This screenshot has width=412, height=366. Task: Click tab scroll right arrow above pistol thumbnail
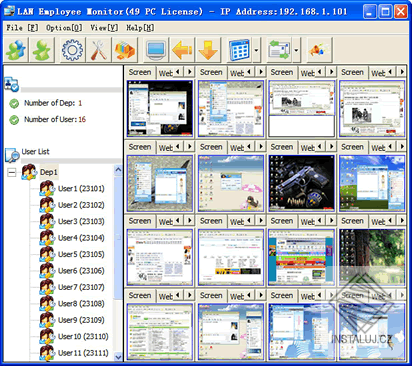point(331,146)
